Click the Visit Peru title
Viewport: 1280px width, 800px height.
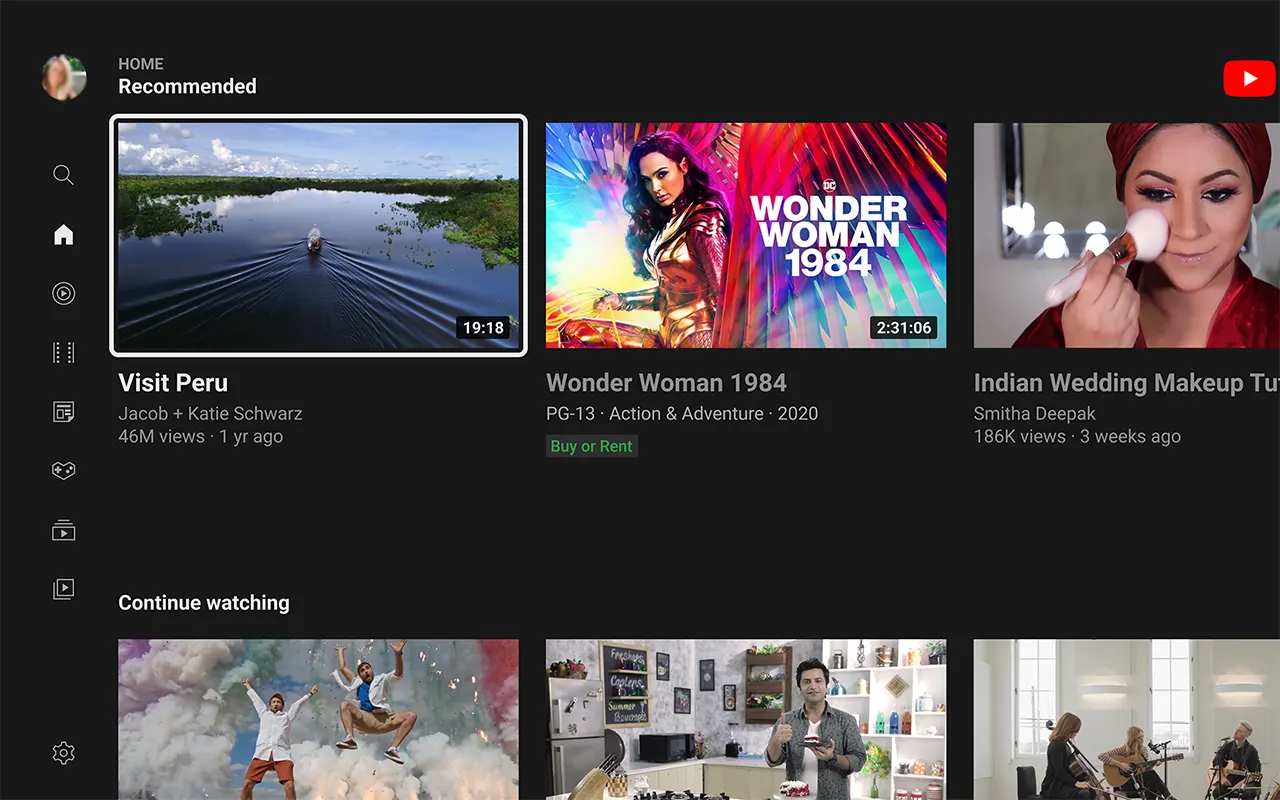coord(173,383)
